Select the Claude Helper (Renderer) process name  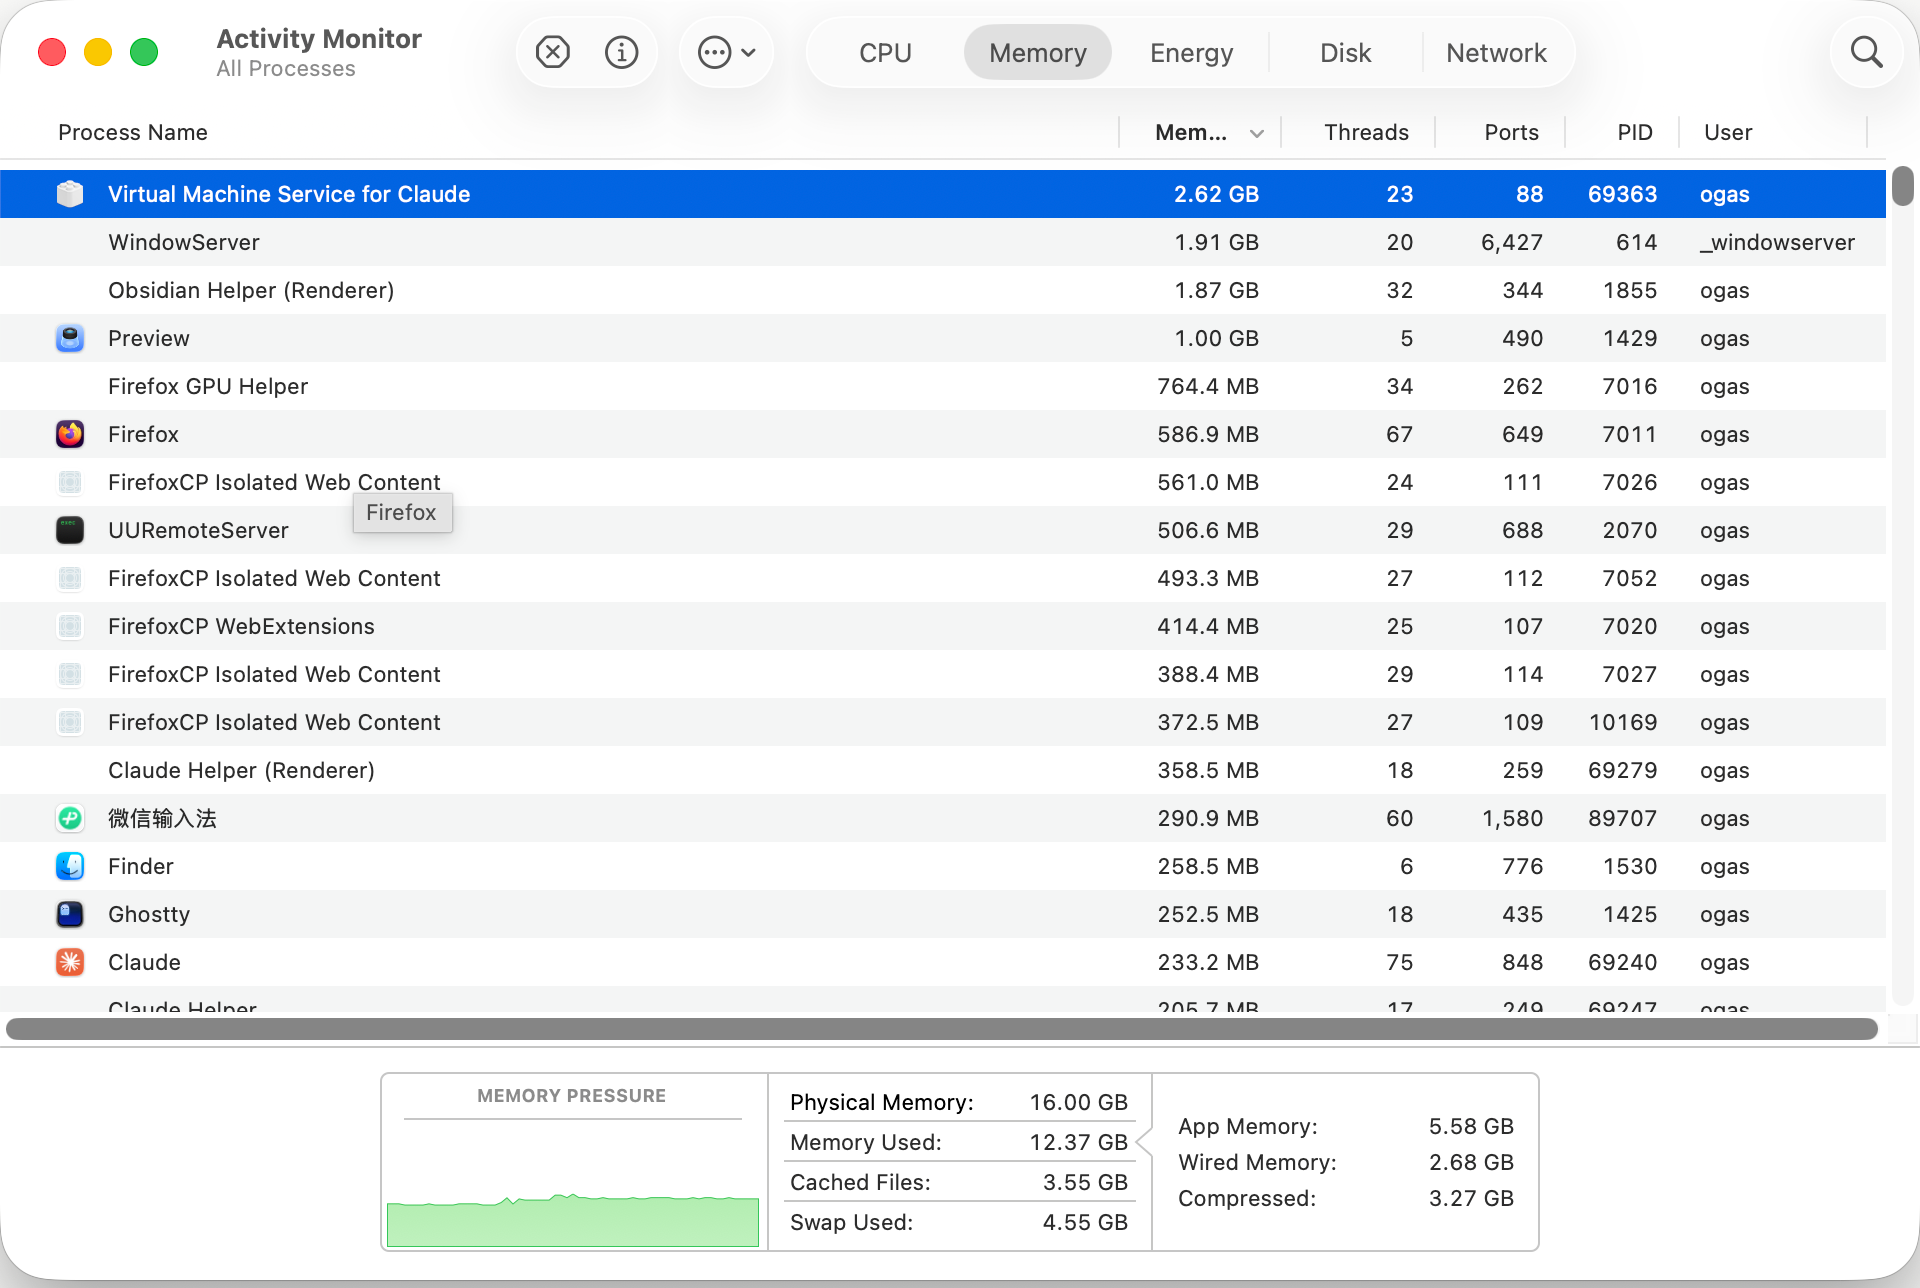pyautogui.click(x=241, y=770)
